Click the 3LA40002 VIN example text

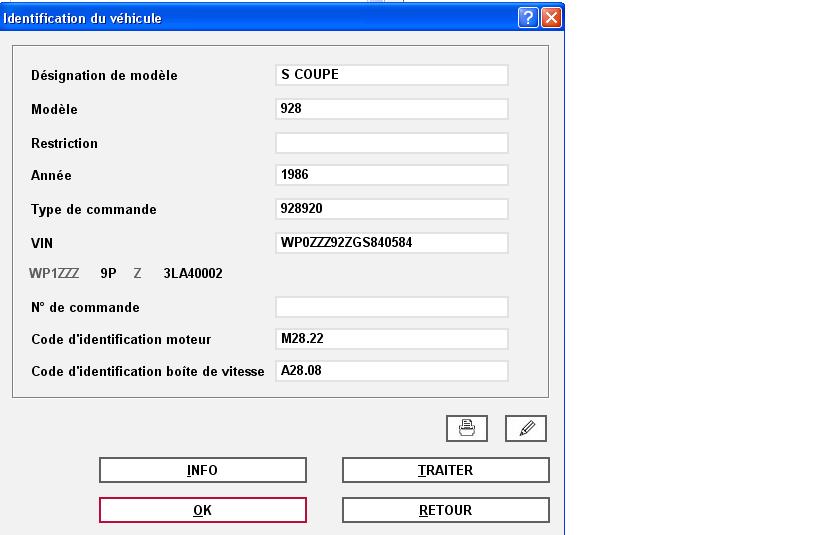coord(193,274)
